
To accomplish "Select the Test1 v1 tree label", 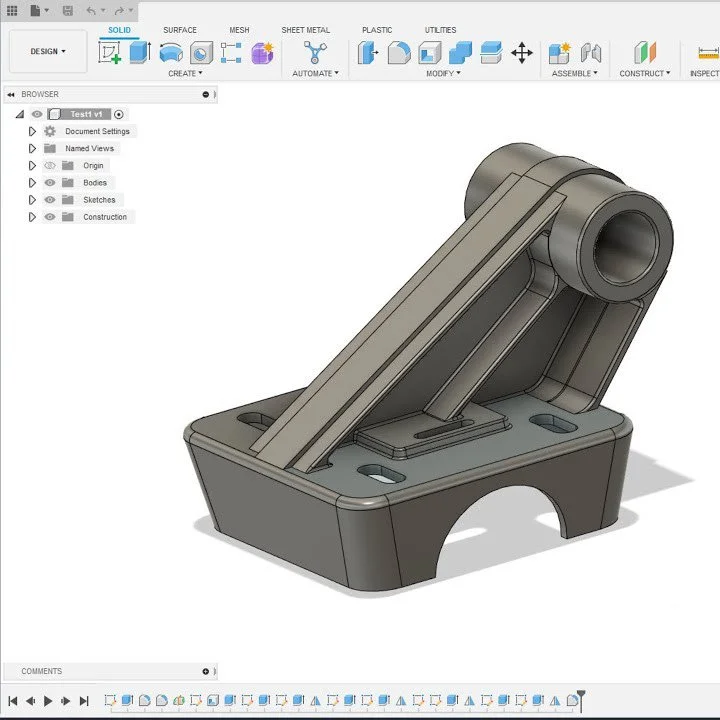I will click(x=86, y=114).
